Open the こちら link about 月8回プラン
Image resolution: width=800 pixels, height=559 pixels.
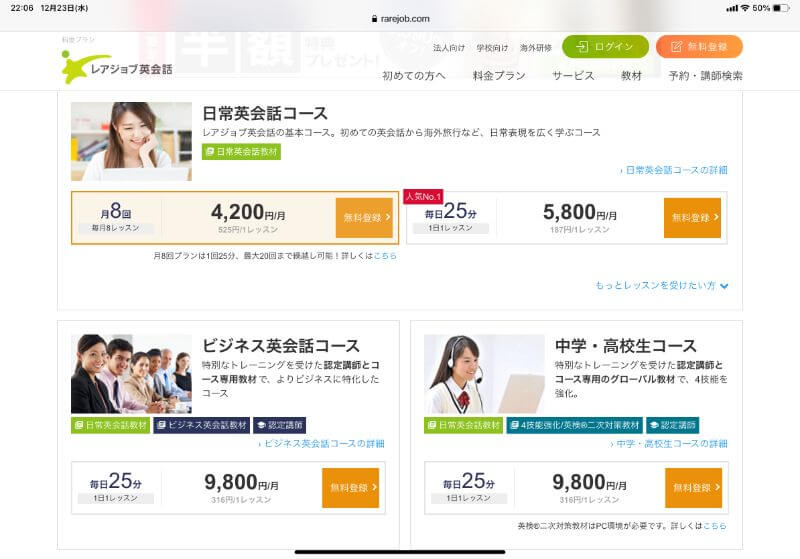click(385, 256)
